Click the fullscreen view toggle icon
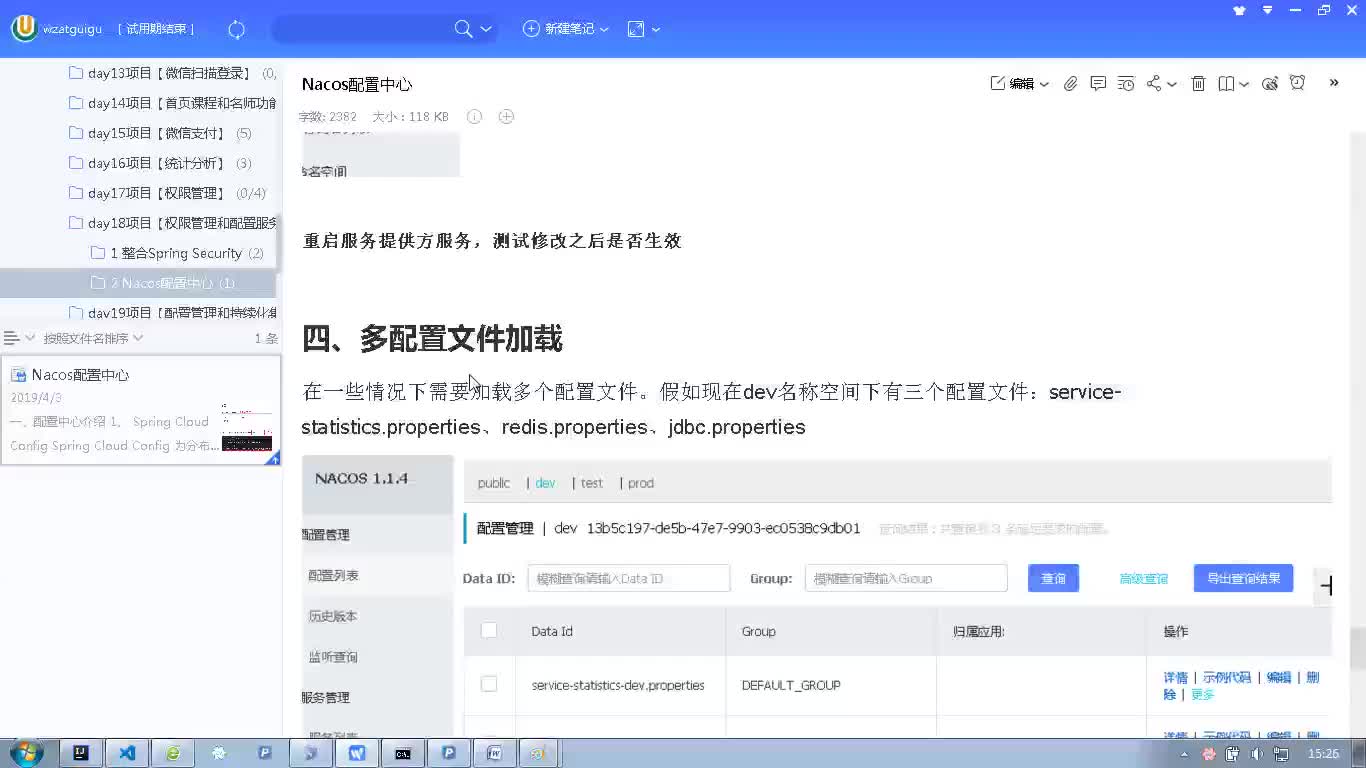Screen dimensions: 1366x768 (636, 29)
